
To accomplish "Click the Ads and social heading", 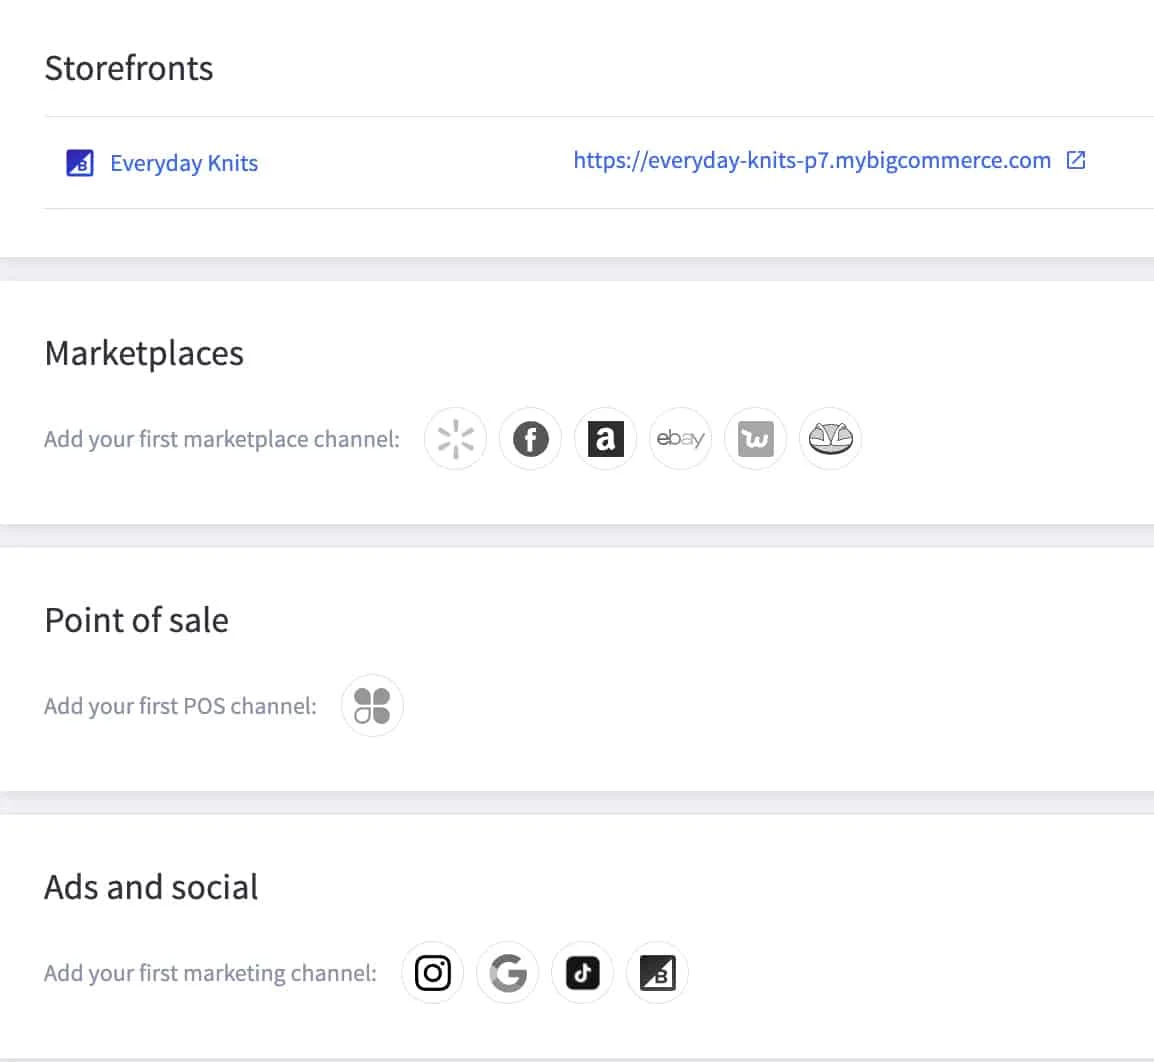I will (152, 888).
